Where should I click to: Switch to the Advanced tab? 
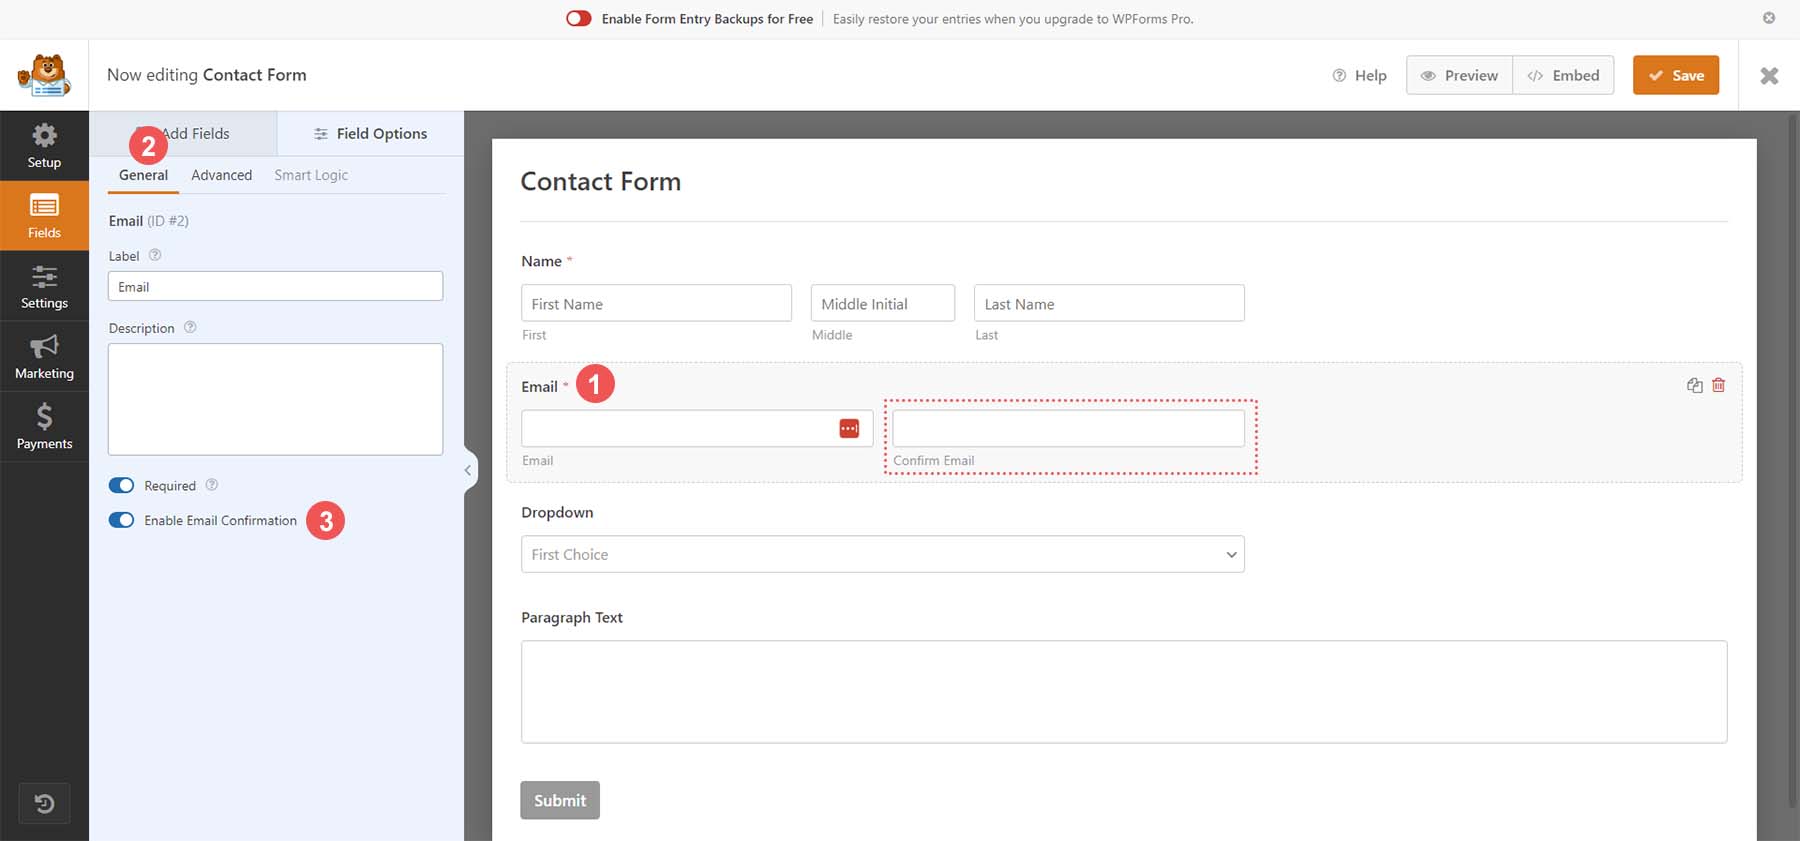point(221,175)
